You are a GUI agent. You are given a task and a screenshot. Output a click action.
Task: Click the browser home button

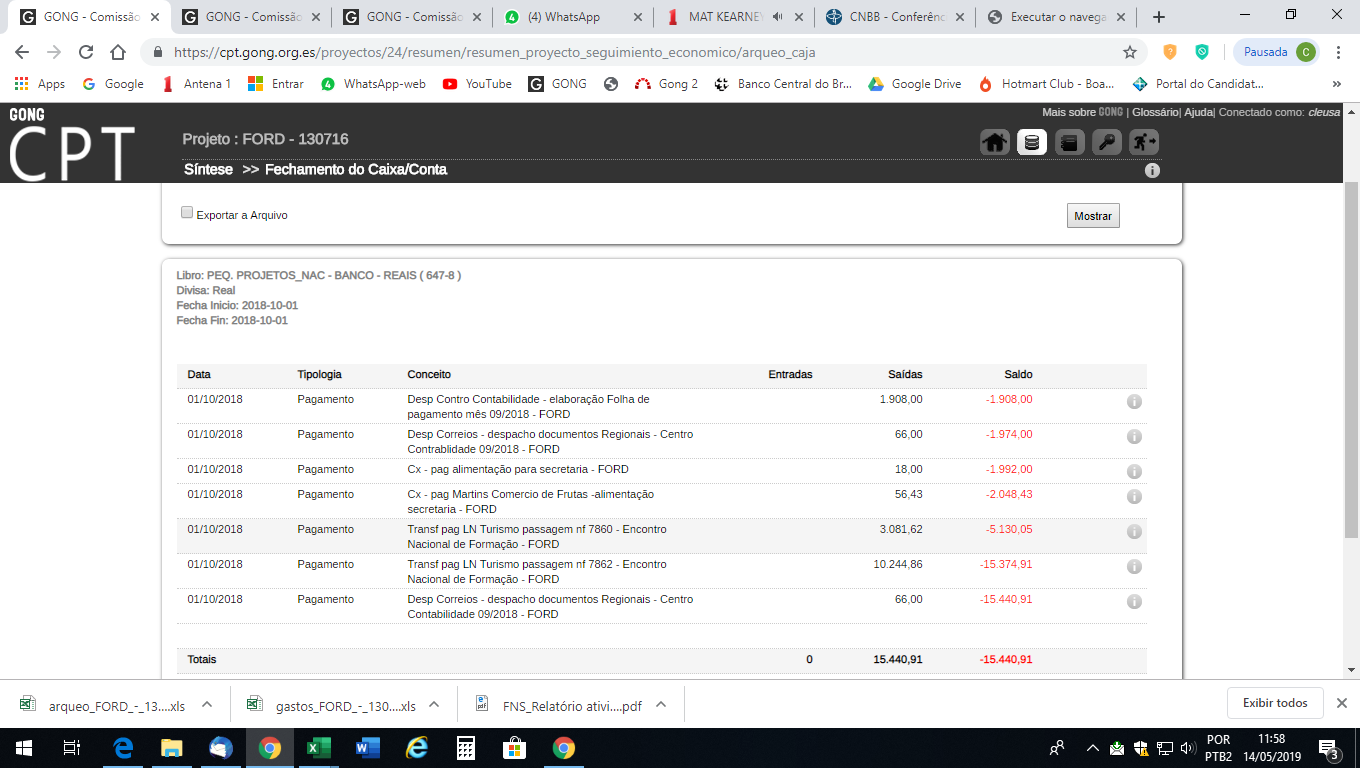[118, 52]
